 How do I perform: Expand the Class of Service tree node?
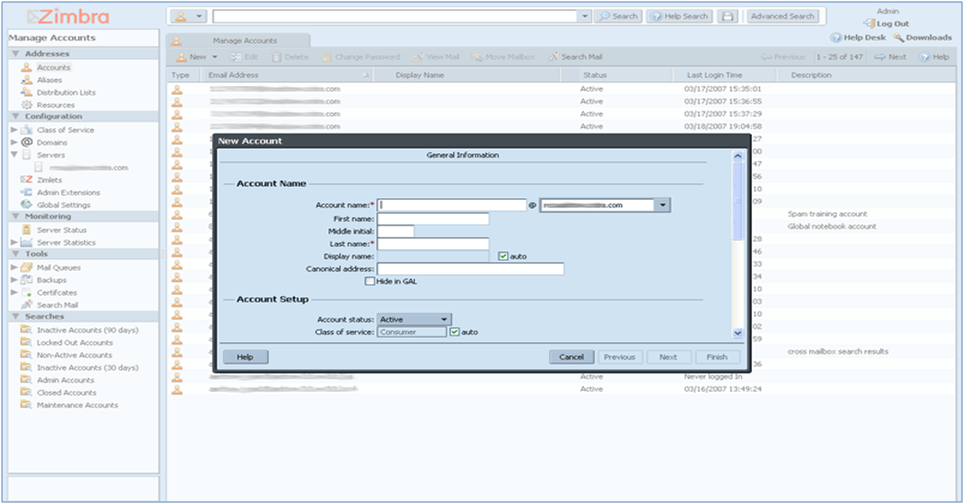tap(14, 130)
